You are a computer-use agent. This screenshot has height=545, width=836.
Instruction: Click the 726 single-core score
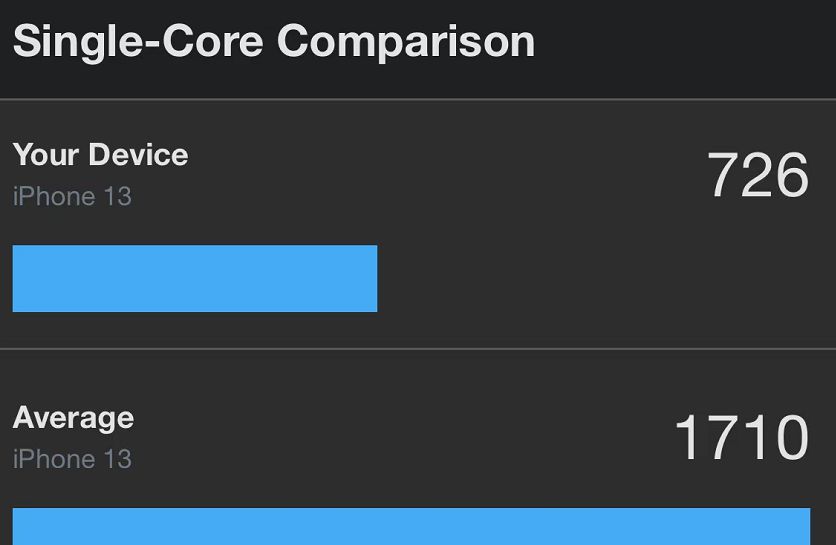(x=758, y=175)
